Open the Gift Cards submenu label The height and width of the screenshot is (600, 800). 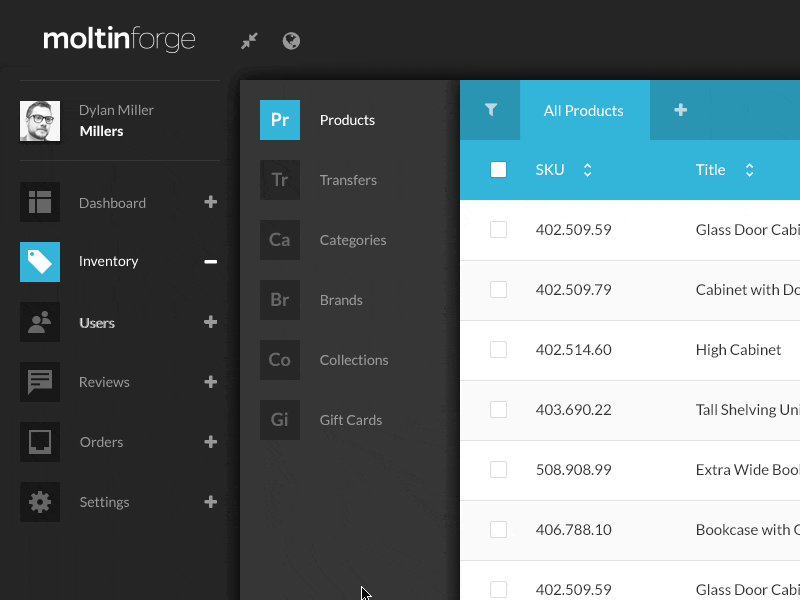351,420
